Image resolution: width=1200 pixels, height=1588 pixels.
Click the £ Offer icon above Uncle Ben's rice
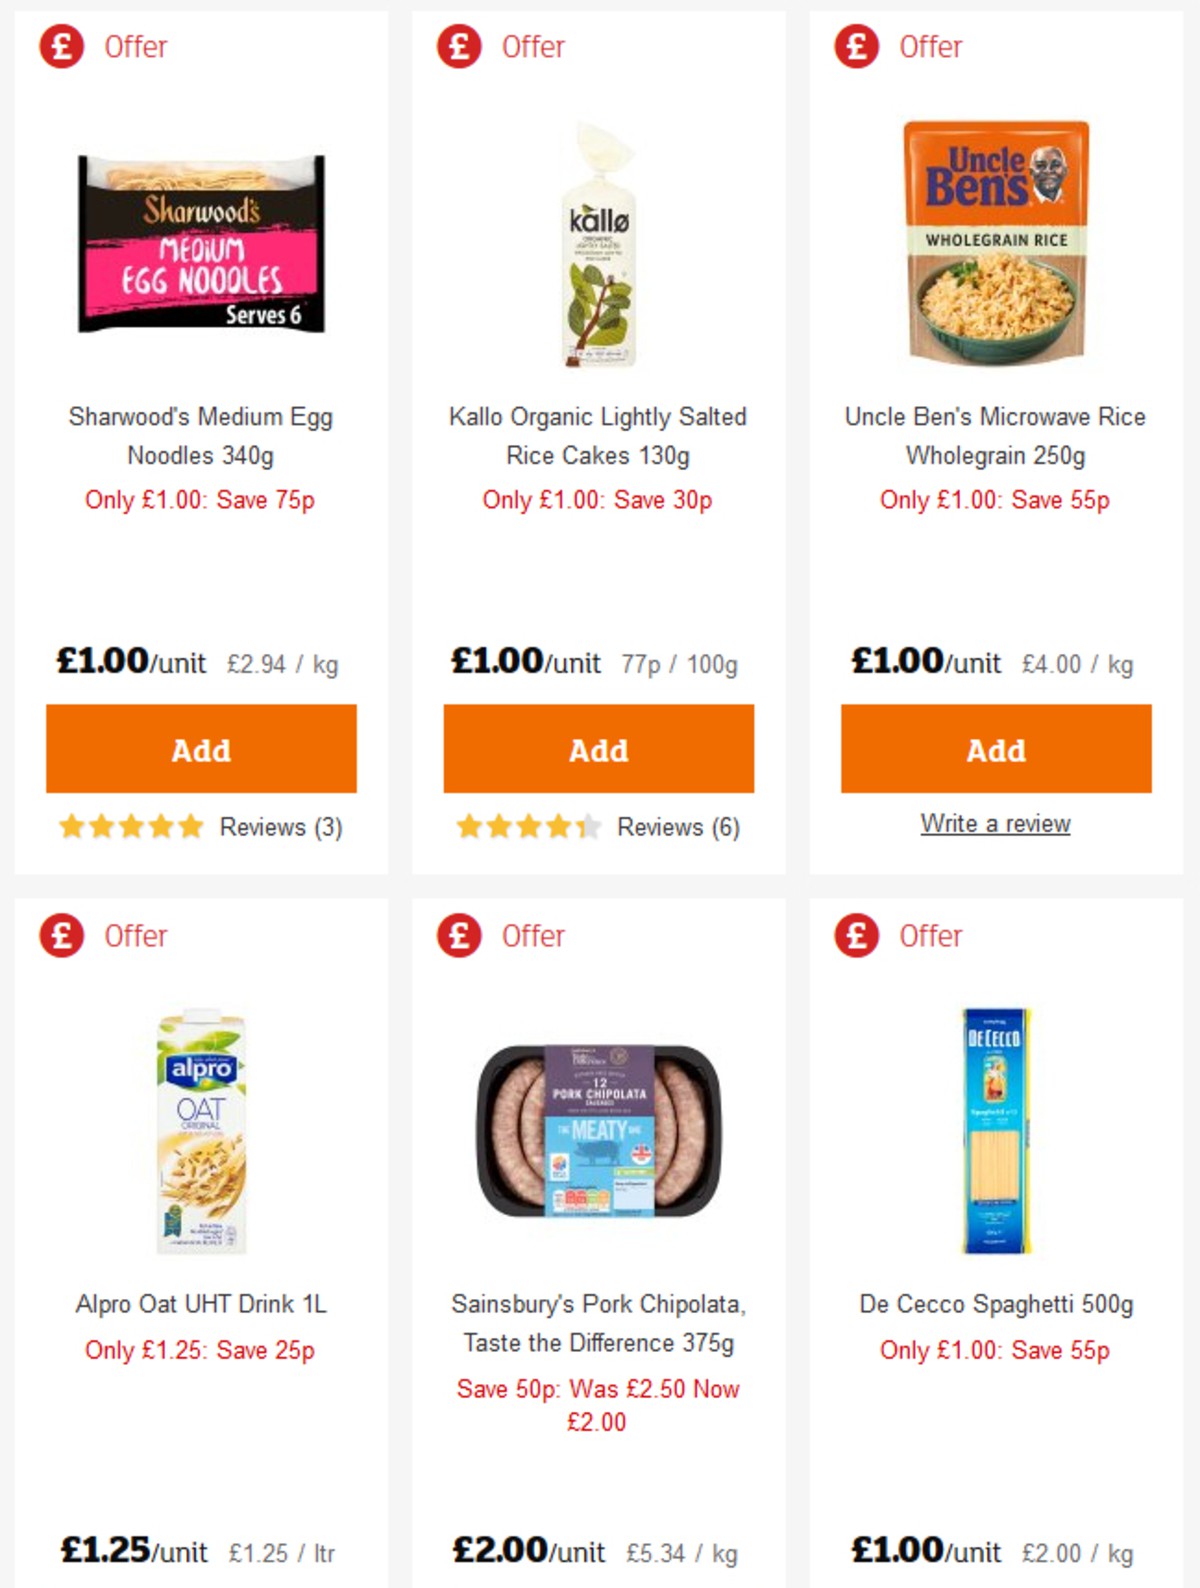(x=853, y=46)
